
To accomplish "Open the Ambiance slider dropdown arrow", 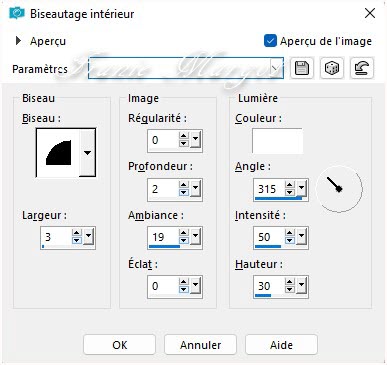I will click(x=196, y=236).
